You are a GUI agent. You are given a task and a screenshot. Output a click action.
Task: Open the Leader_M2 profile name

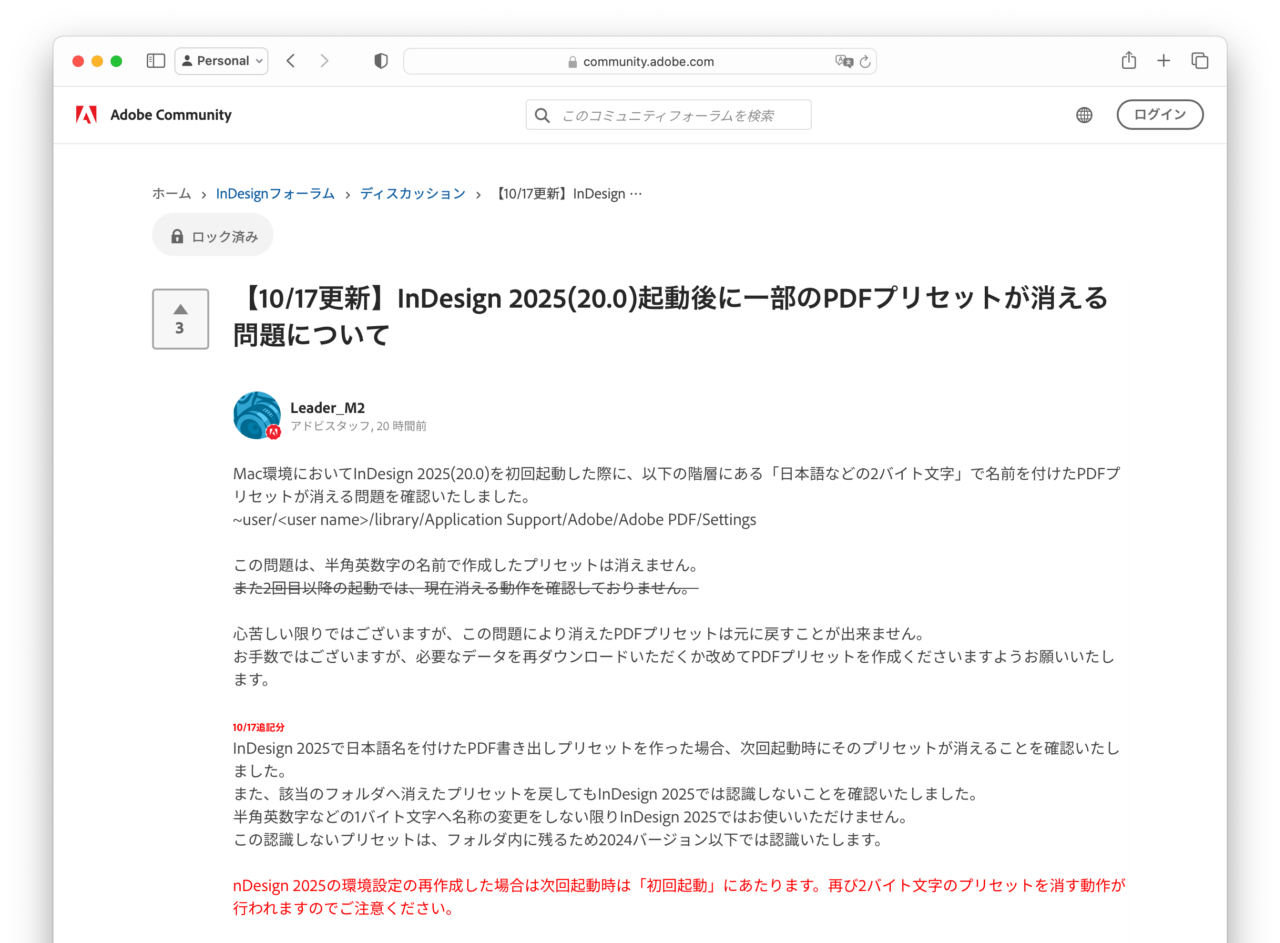[327, 407]
